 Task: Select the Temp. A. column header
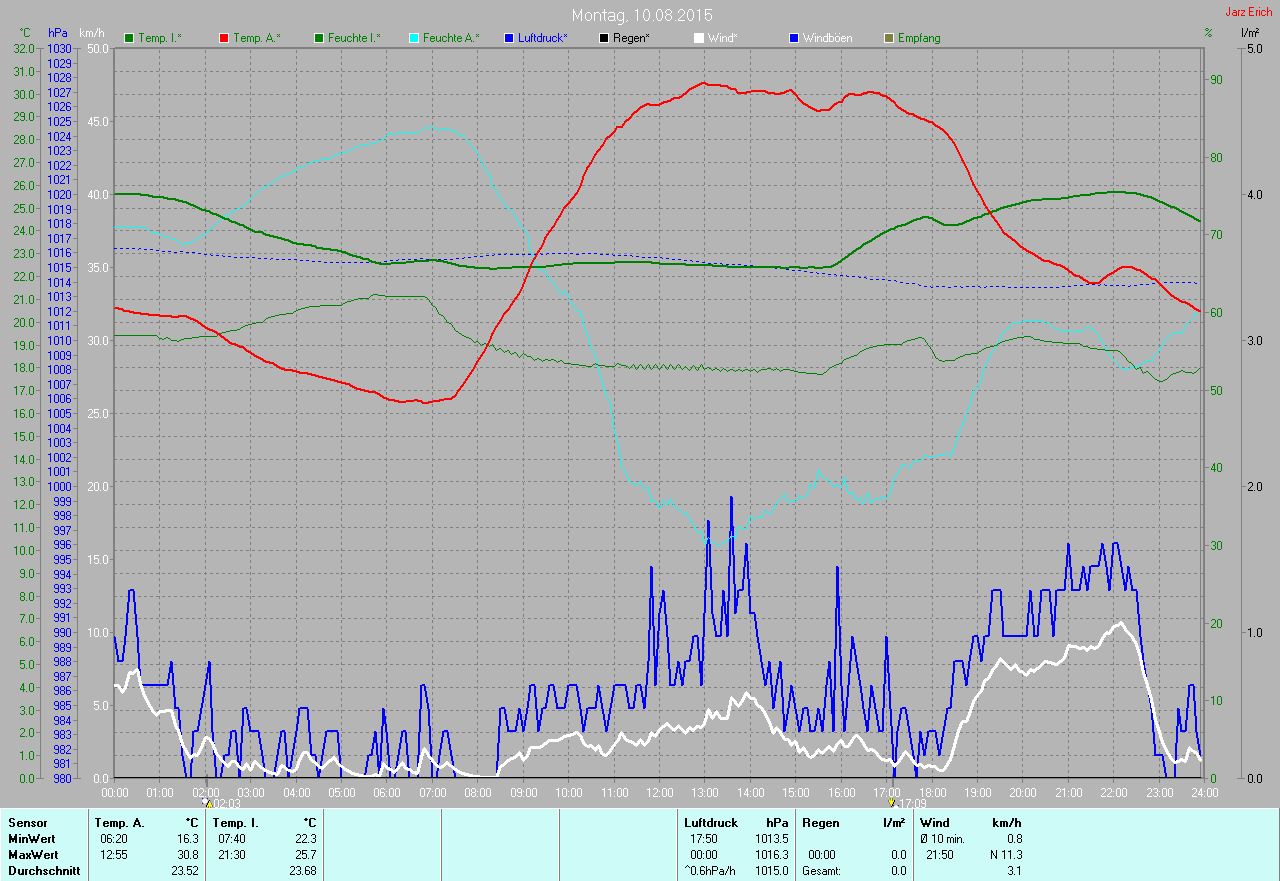[119, 823]
